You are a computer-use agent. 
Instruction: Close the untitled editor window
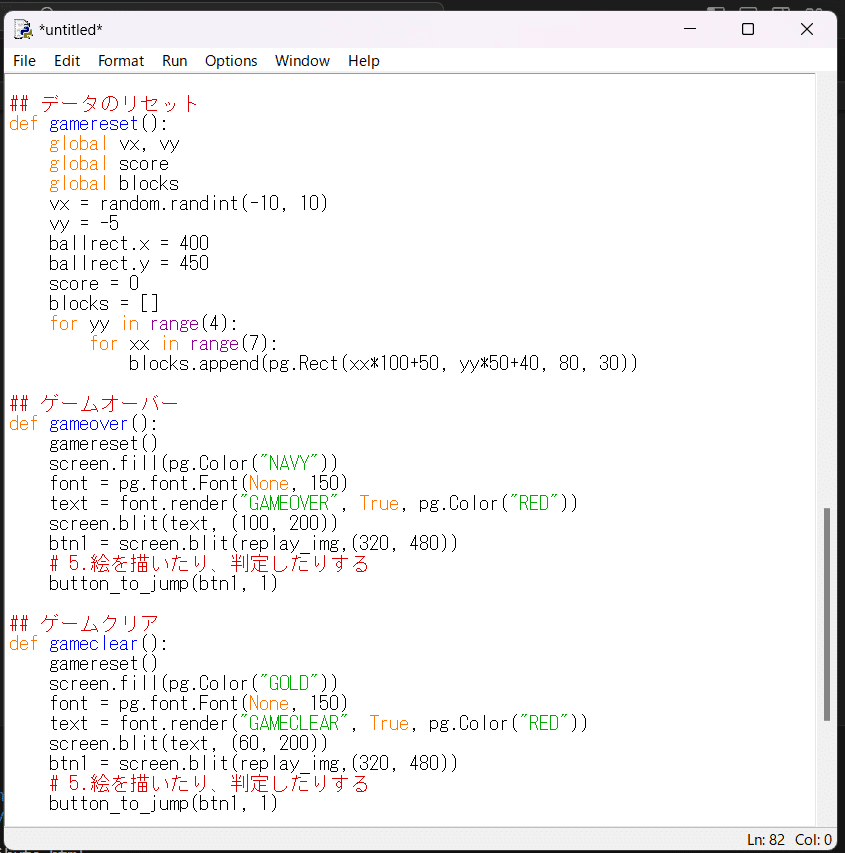807,29
